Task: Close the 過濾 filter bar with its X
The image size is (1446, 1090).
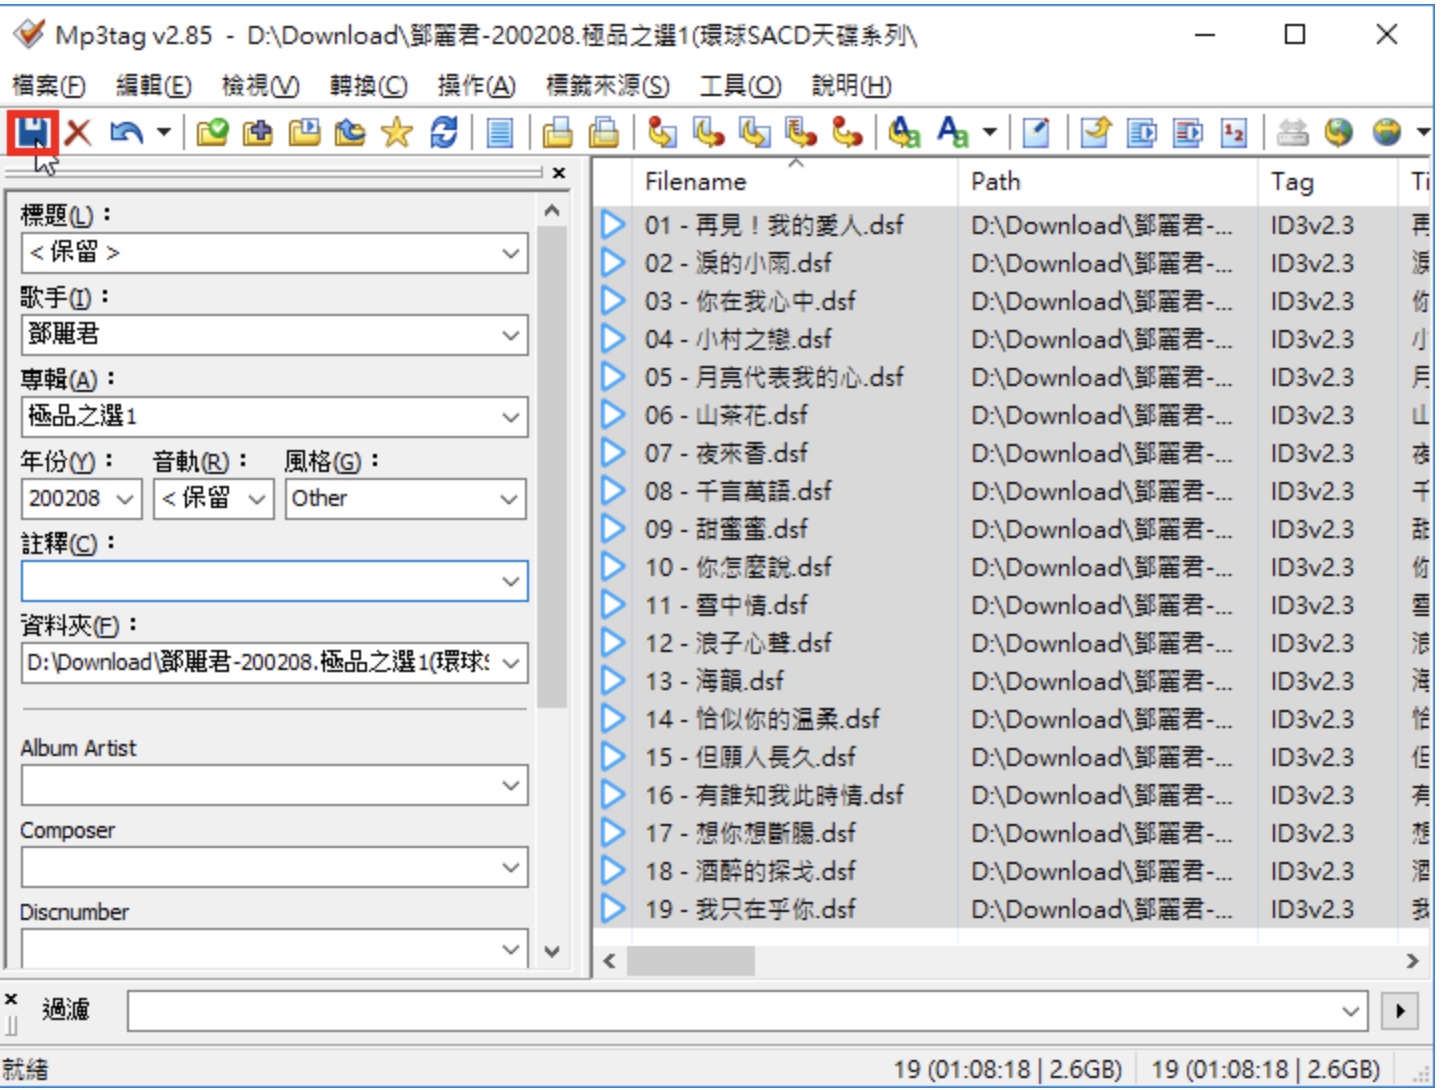Action: point(11,999)
